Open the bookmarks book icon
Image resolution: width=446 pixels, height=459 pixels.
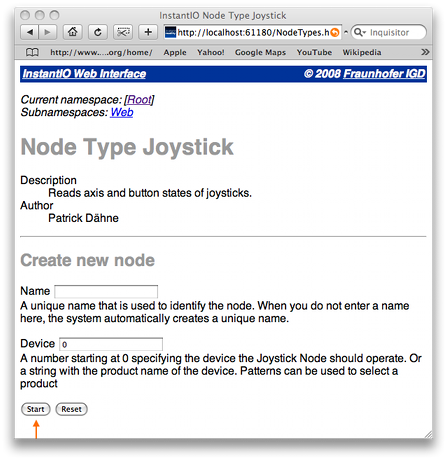click(32, 52)
